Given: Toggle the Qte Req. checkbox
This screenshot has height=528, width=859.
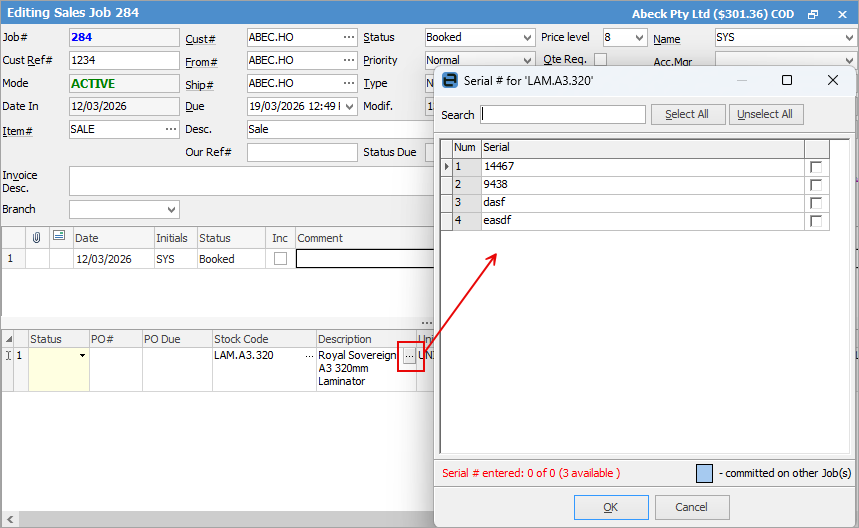Looking at the screenshot, I should (x=600, y=59).
